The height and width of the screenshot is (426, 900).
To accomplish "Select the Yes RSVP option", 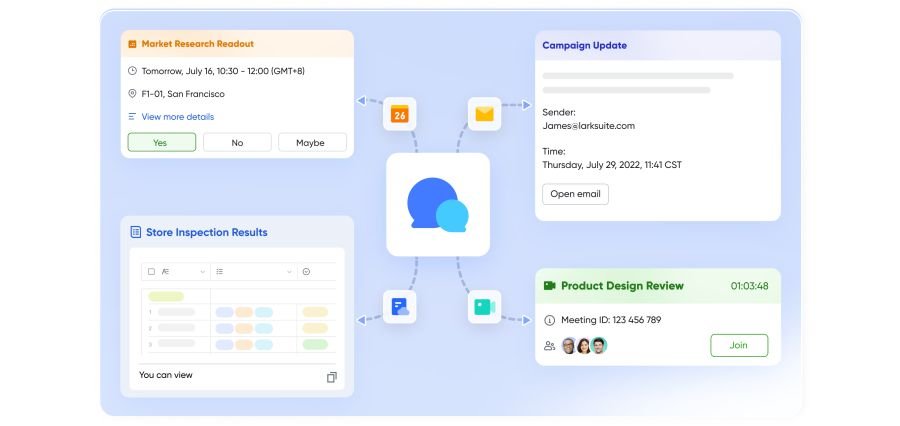I will click(x=160, y=143).
